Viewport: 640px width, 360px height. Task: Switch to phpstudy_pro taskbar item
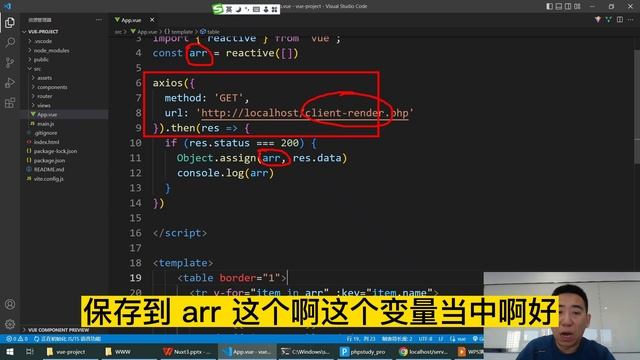(x=363, y=351)
